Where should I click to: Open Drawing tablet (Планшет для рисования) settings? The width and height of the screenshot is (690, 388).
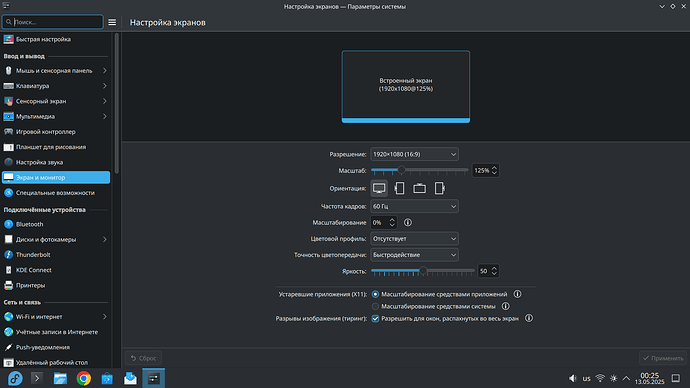56,147
